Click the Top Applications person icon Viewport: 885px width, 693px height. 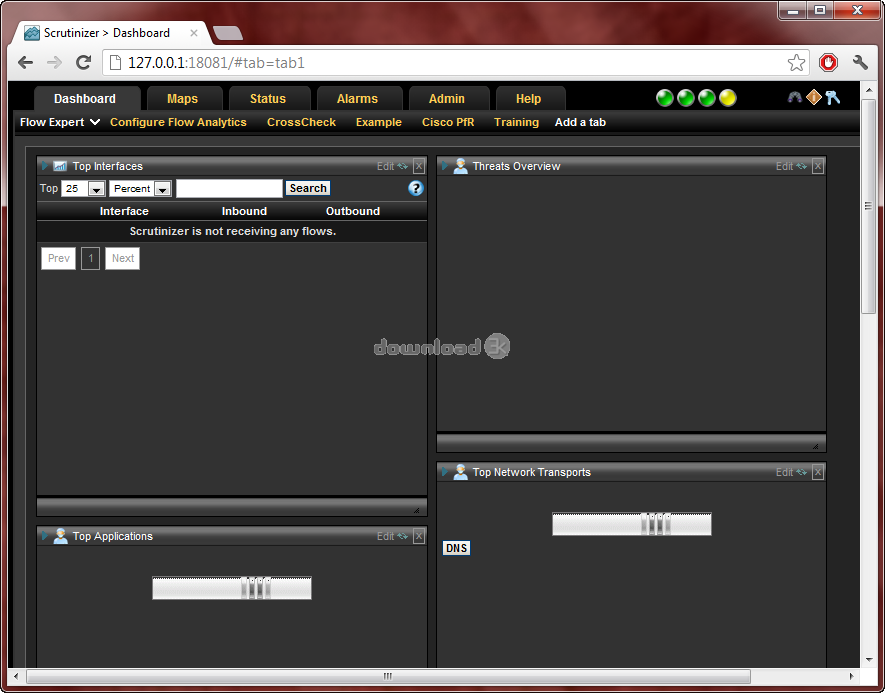coord(60,536)
